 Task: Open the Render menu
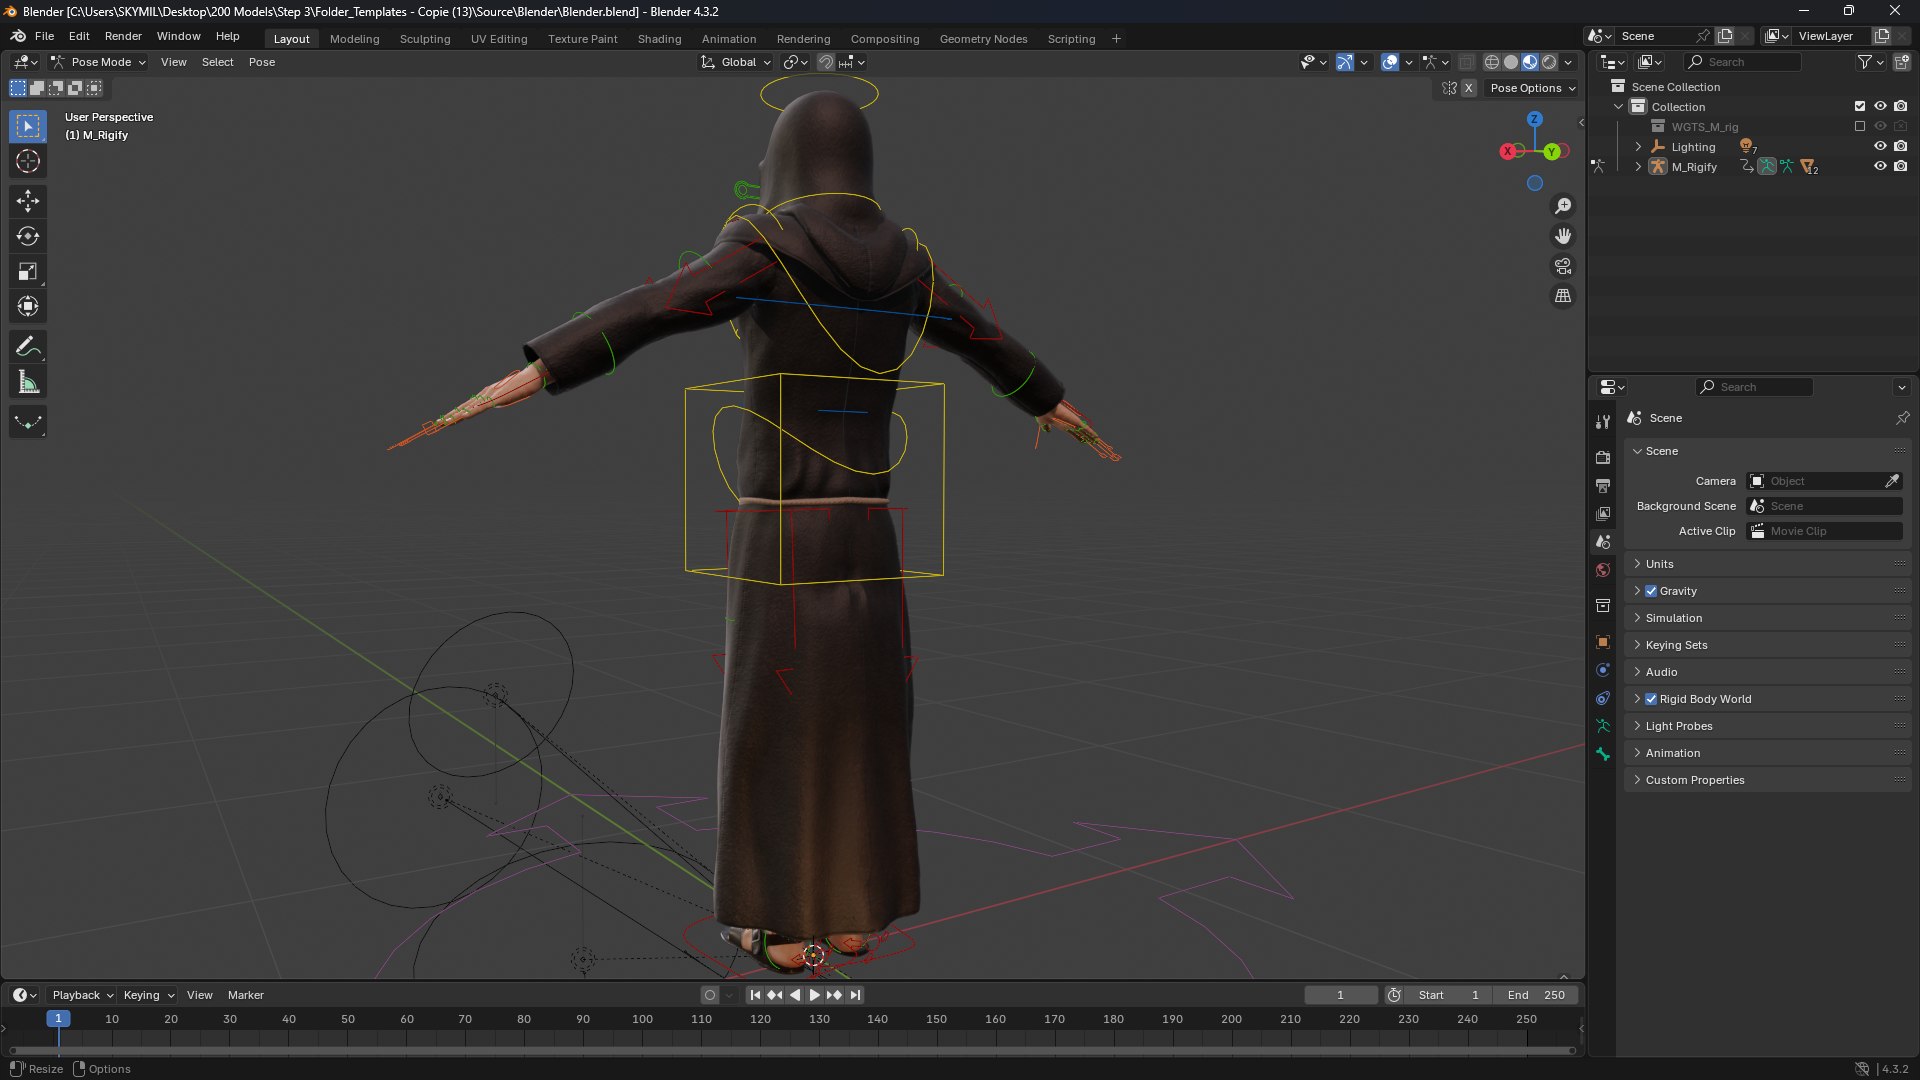[123, 36]
